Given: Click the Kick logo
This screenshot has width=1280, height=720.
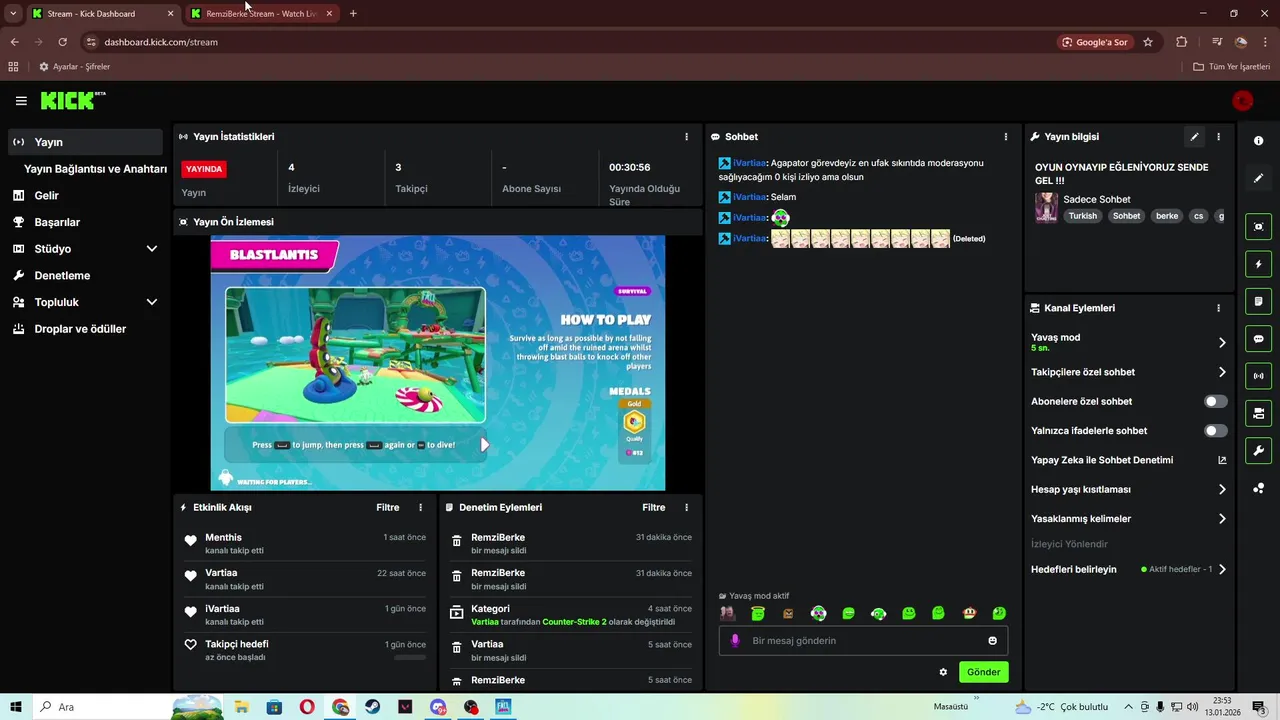Looking at the screenshot, I should (73, 100).
